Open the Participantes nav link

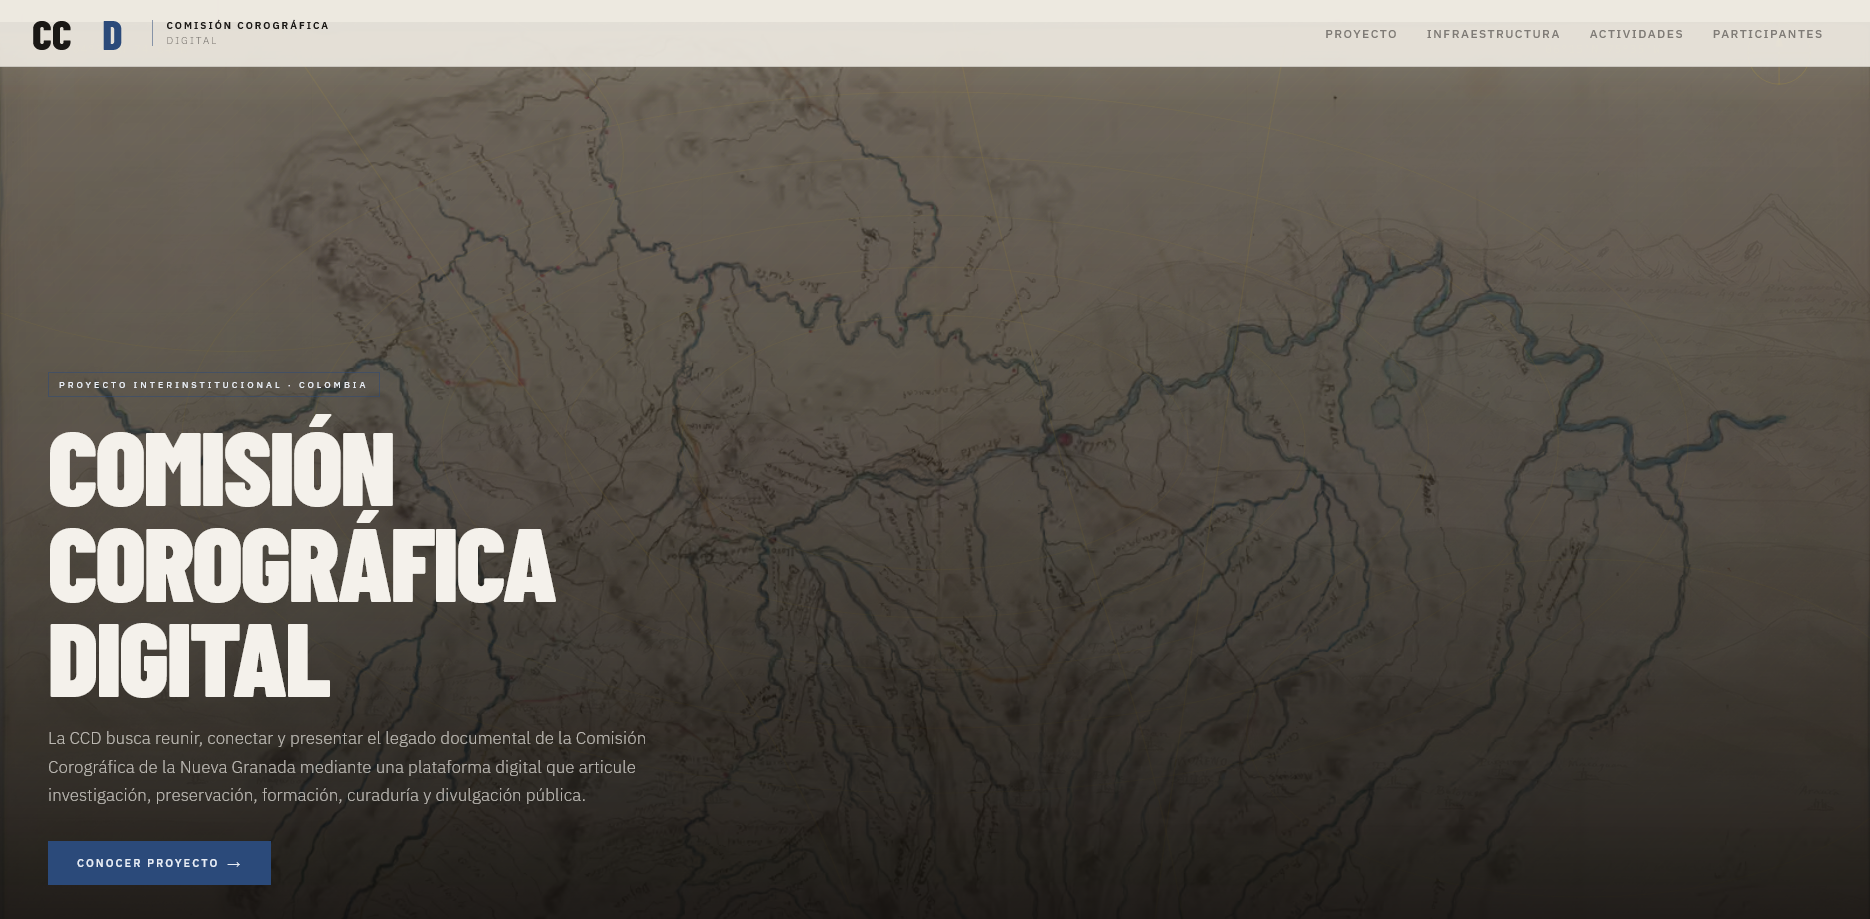pos(1767,34)
